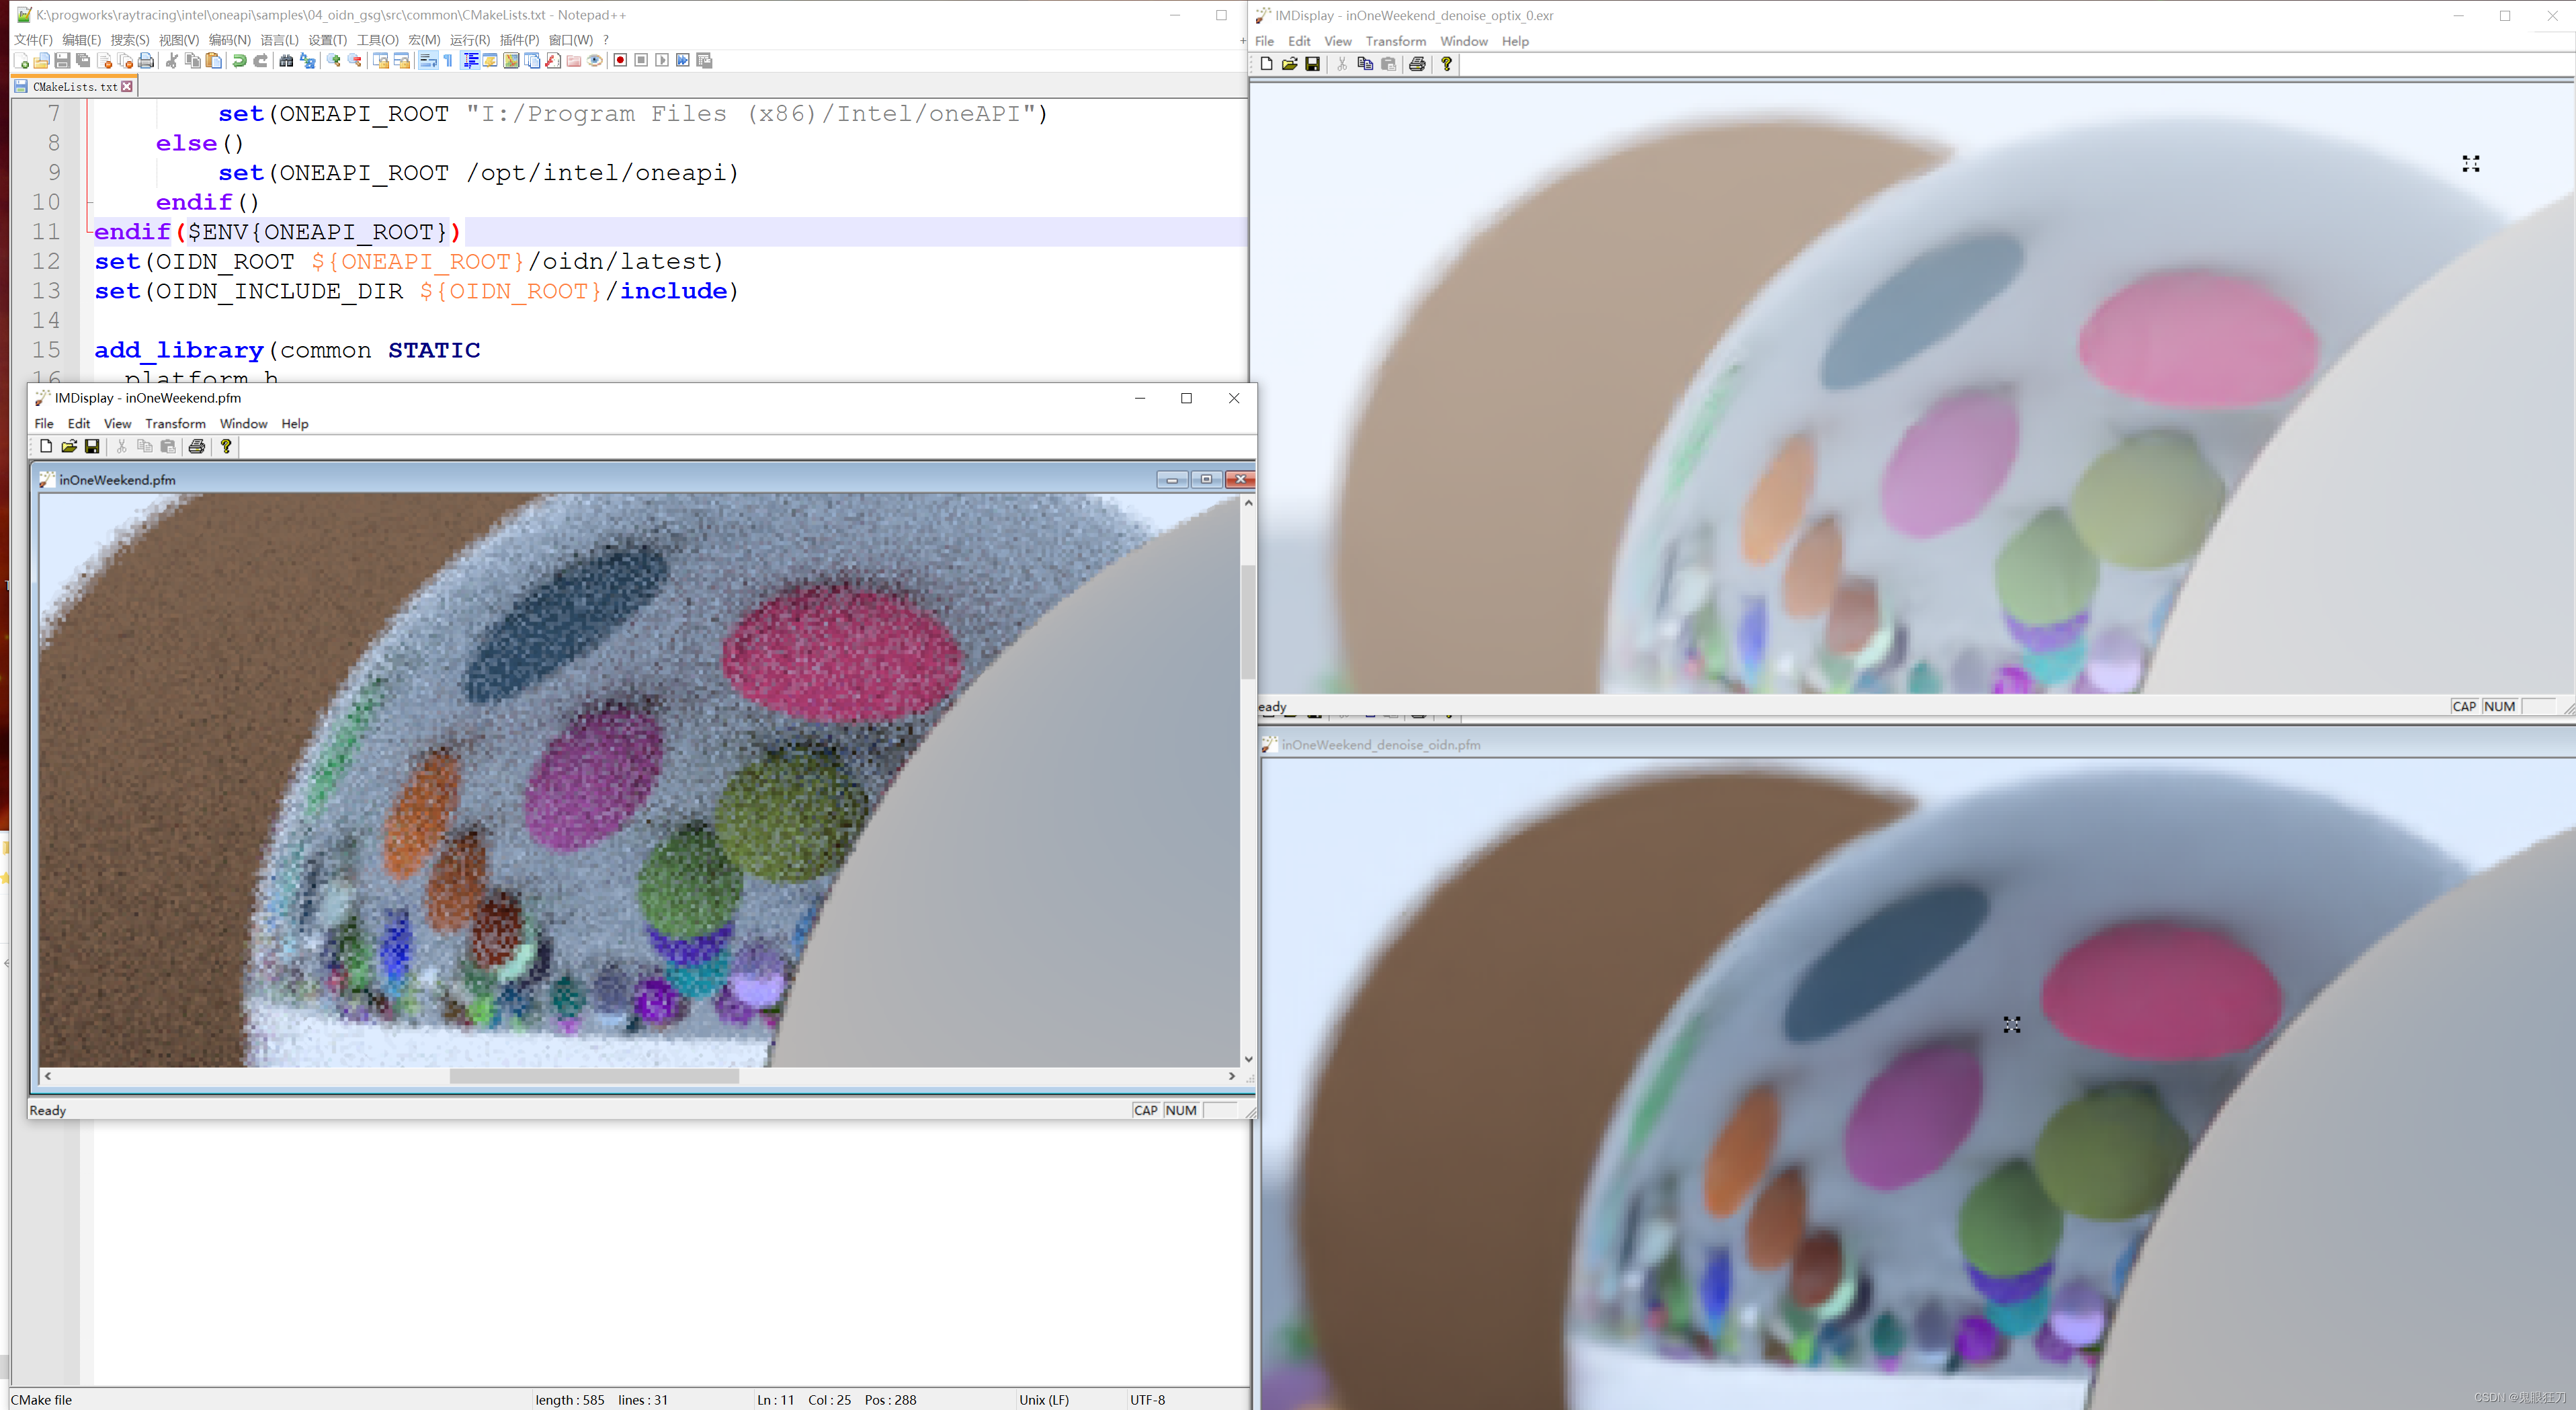Click the Save icon in optix IMDisplay toolbar
The height and width of the screenshot is (1410, 2576).
[x=1312, y=64]
